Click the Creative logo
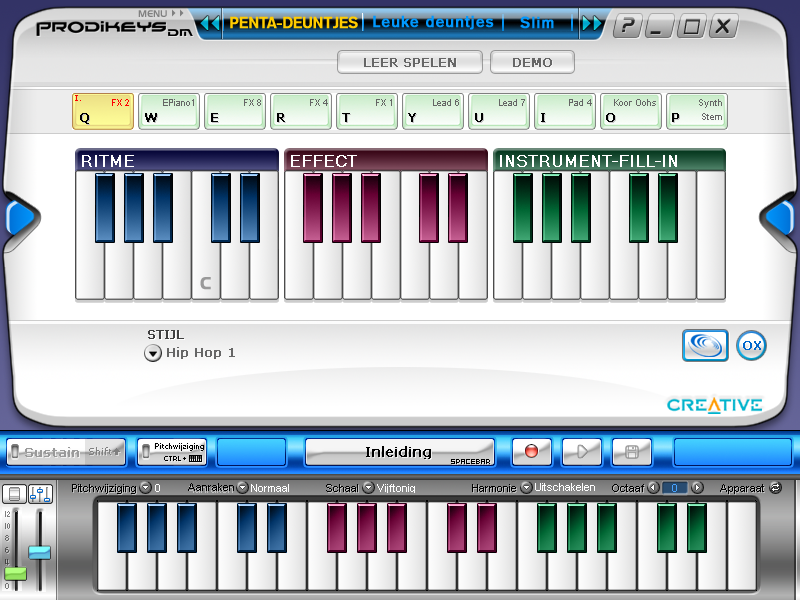 point(714,405)
